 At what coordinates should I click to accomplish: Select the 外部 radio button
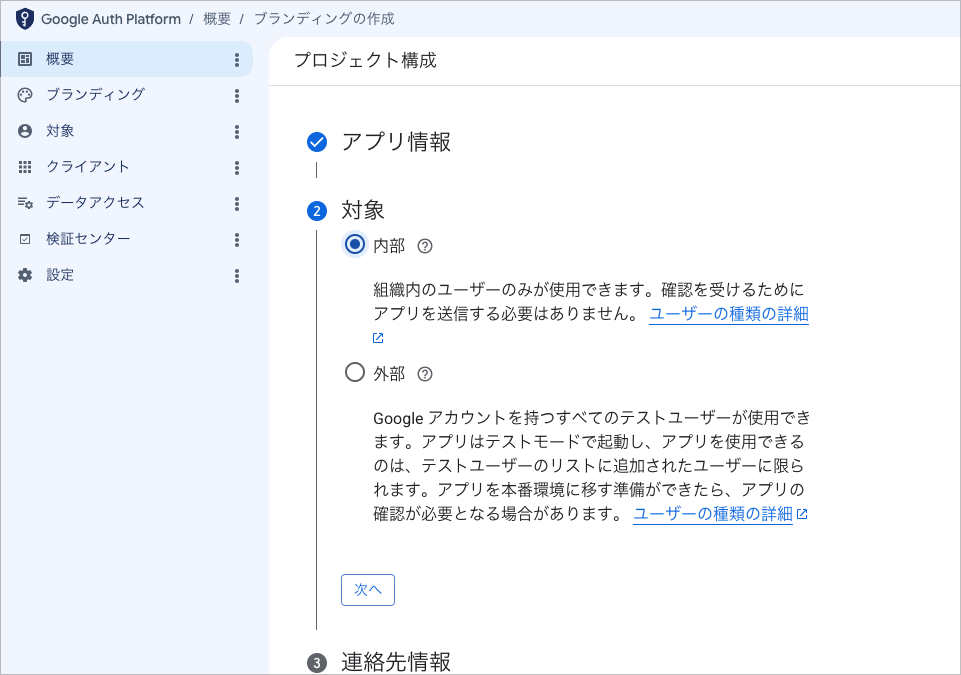point(354,372)
